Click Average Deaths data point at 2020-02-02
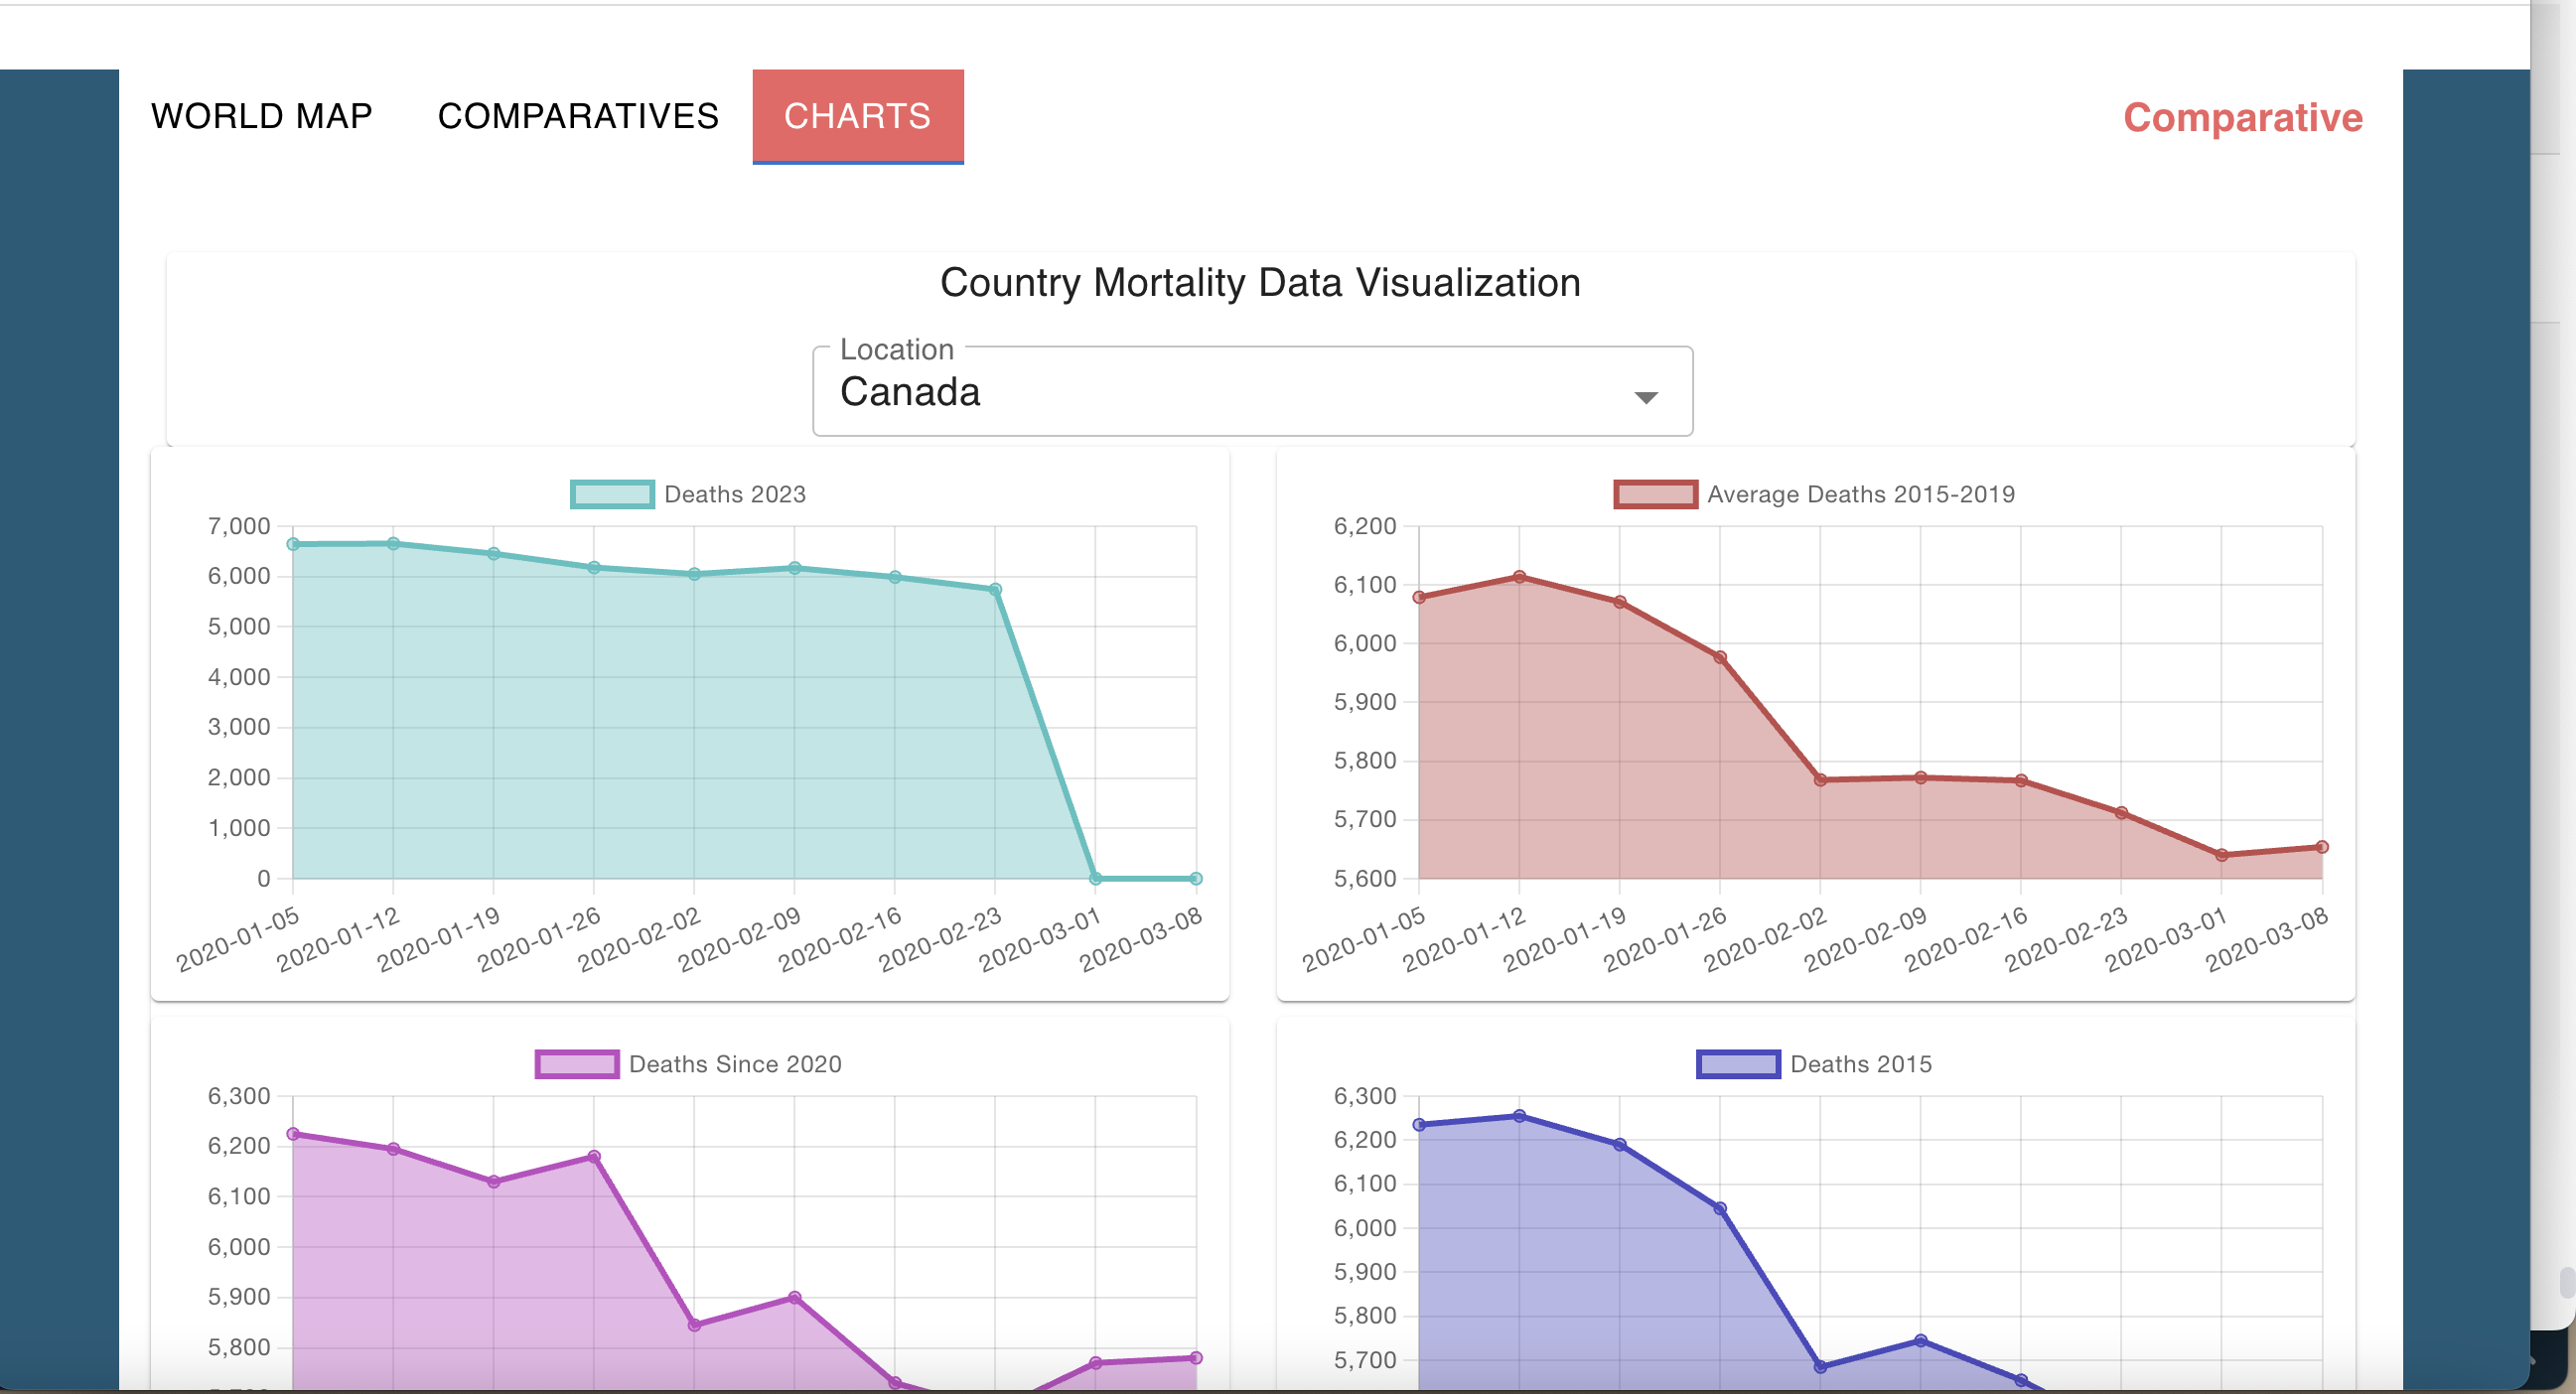Screen dimensions: 2576x1394 click(1820, 780)
